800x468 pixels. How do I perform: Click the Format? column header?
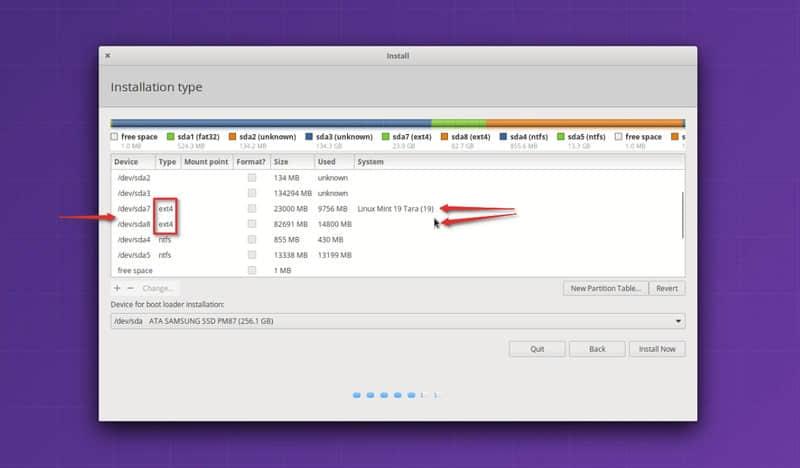pos(252,162)
